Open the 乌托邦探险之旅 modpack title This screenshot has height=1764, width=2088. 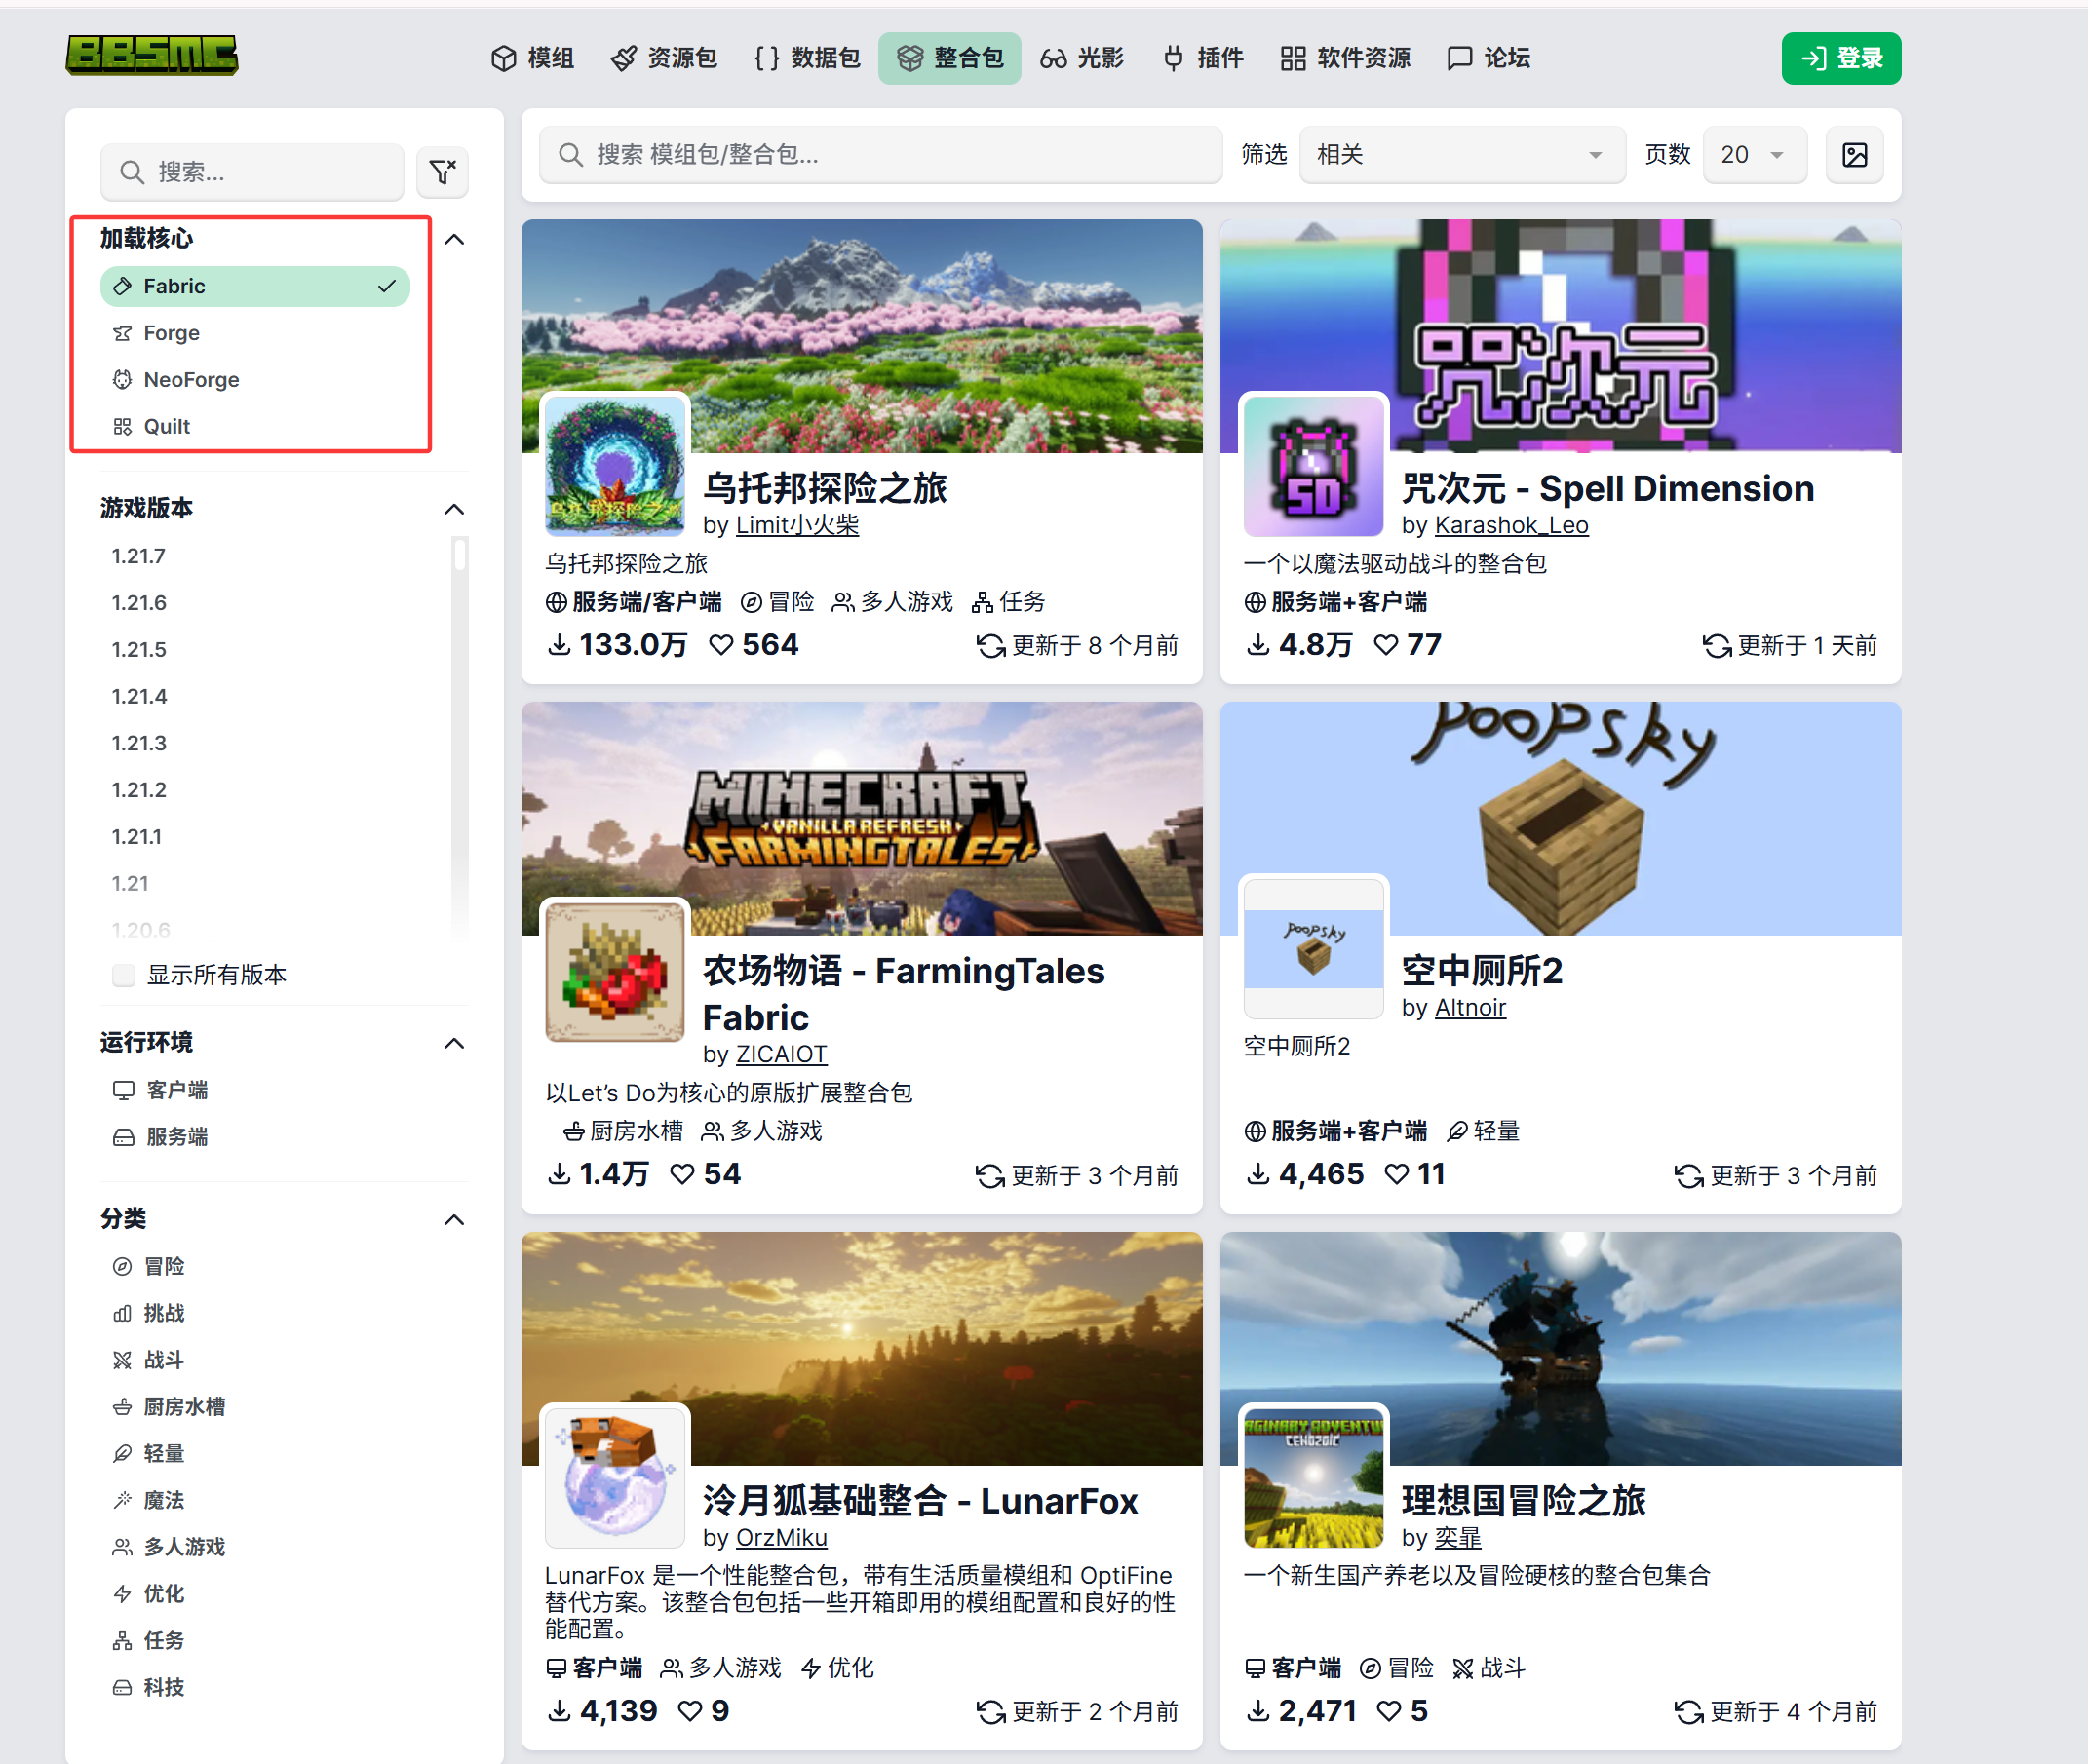point(825,488)
